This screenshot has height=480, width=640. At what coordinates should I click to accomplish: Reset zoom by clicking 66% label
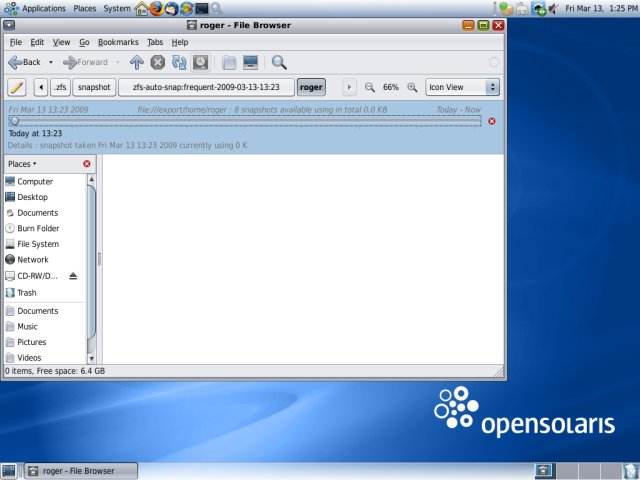point(391,87)
